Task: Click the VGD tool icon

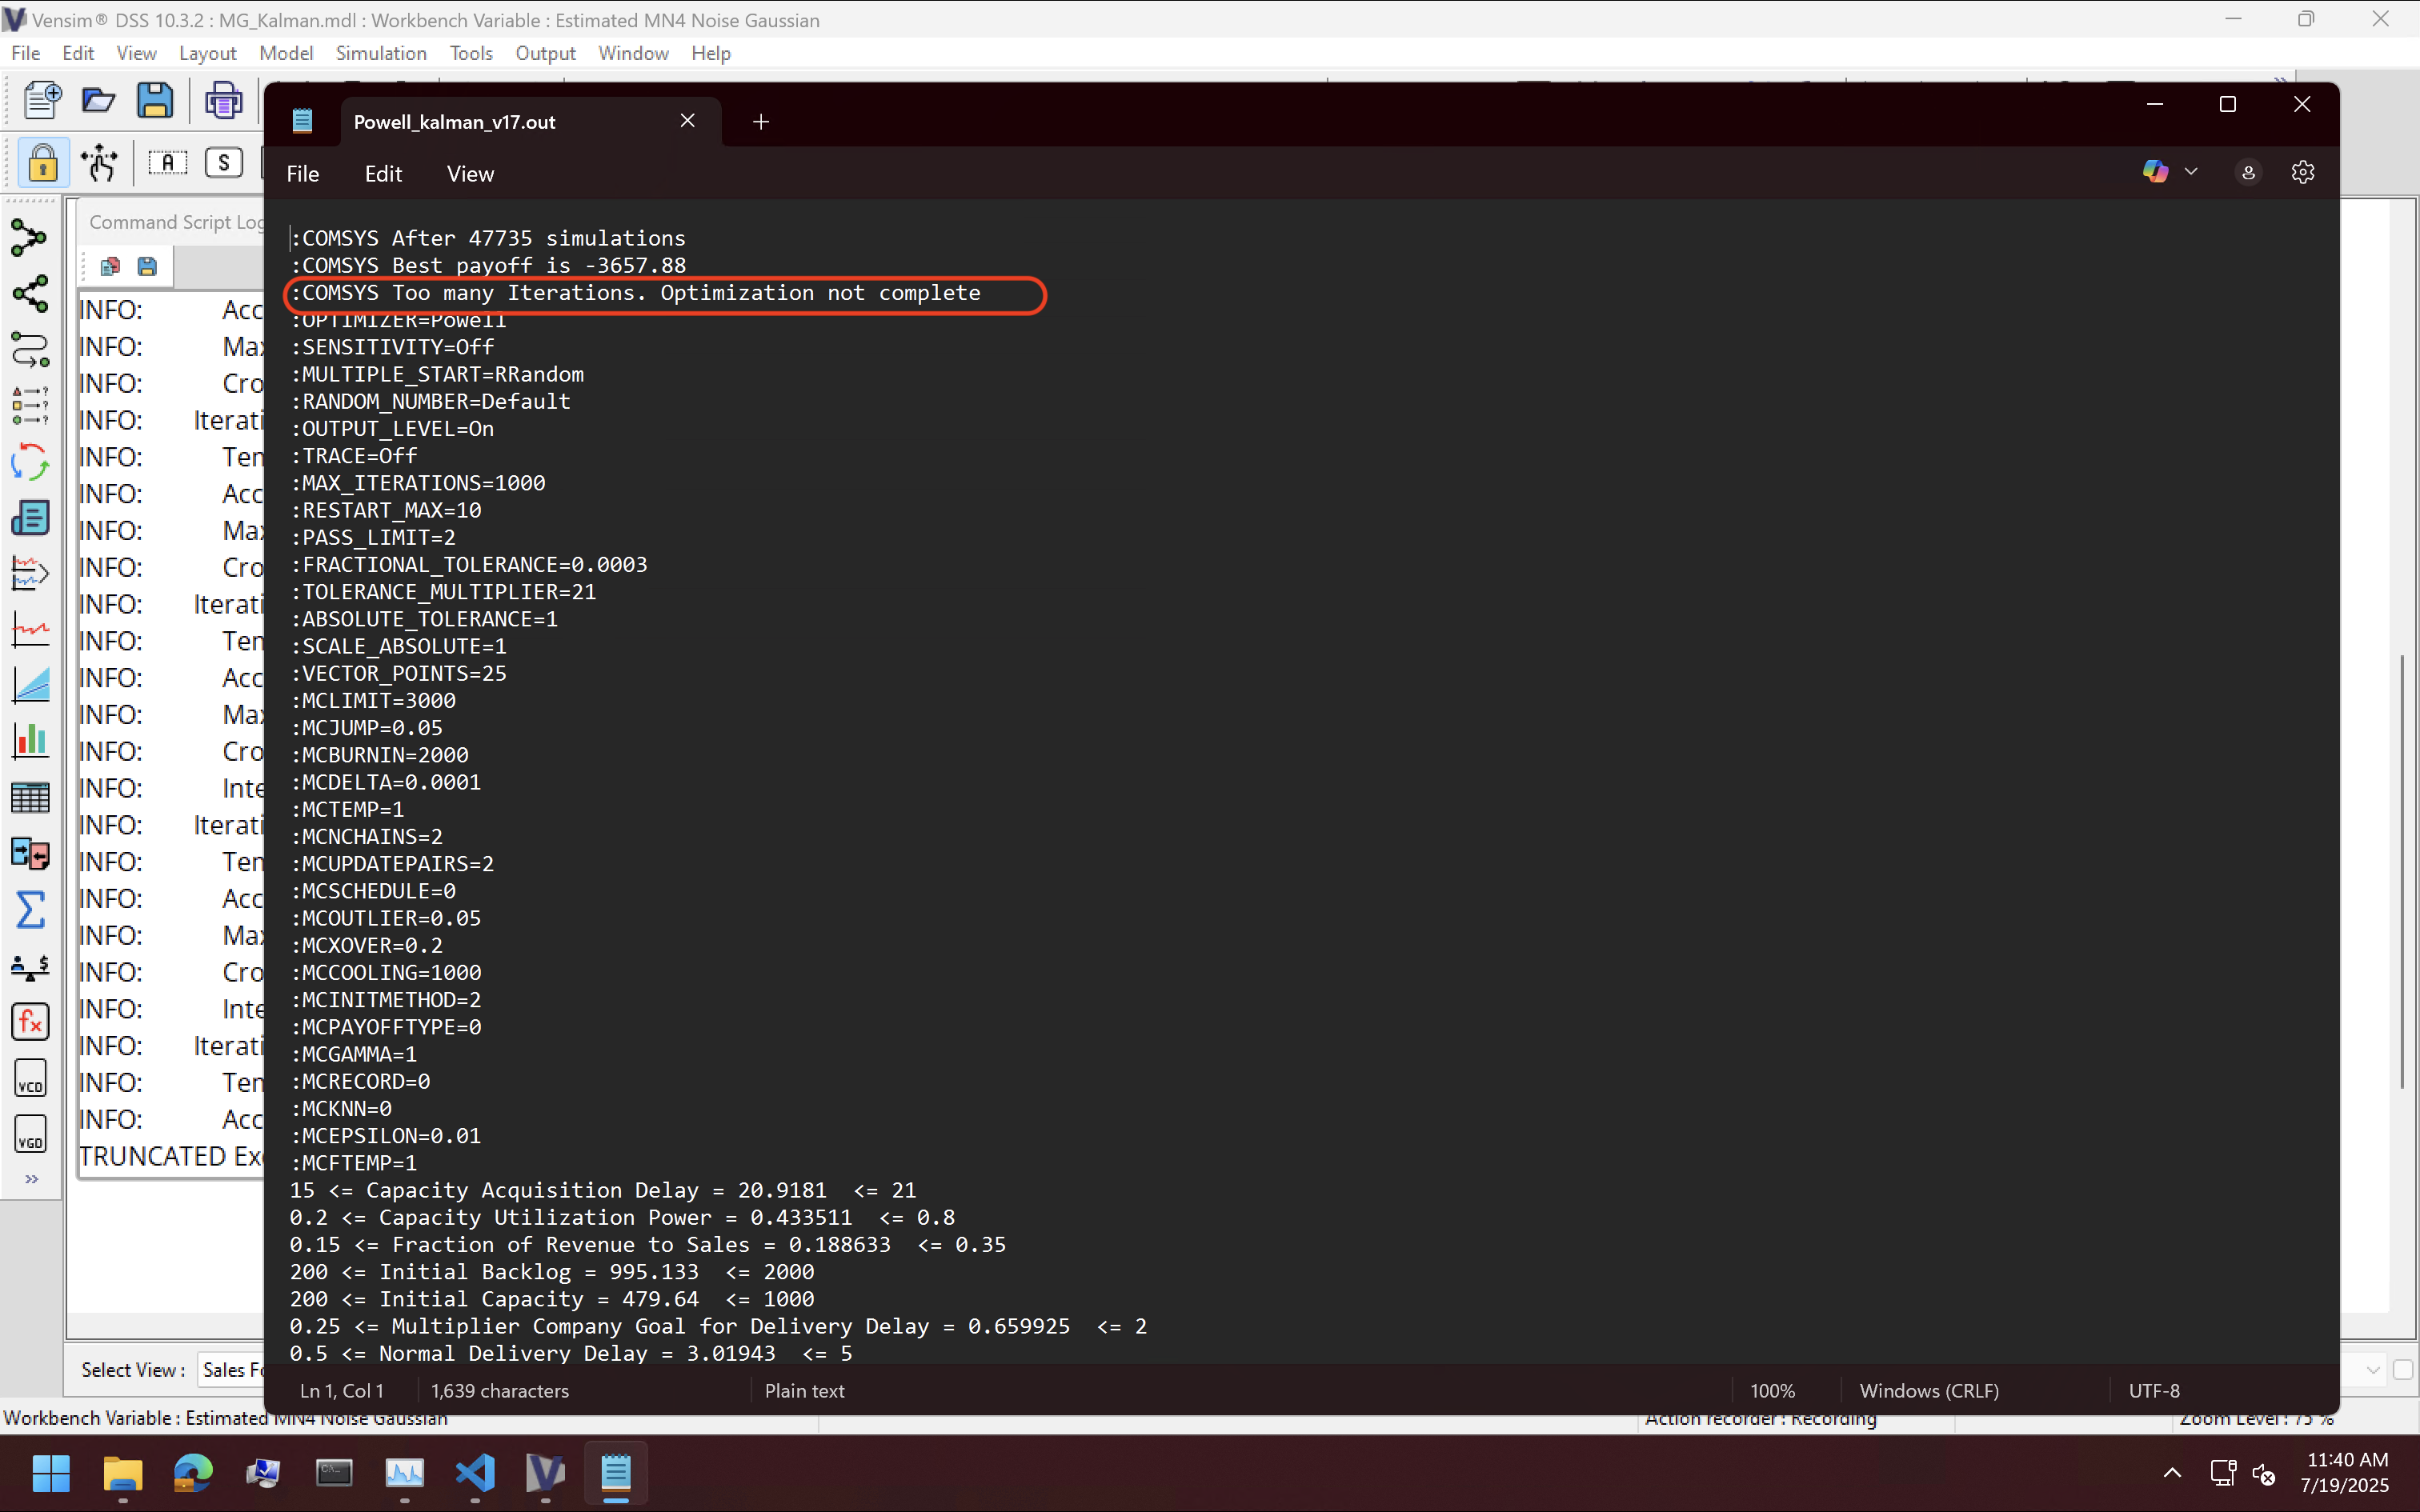Action: coord(30,1134)
